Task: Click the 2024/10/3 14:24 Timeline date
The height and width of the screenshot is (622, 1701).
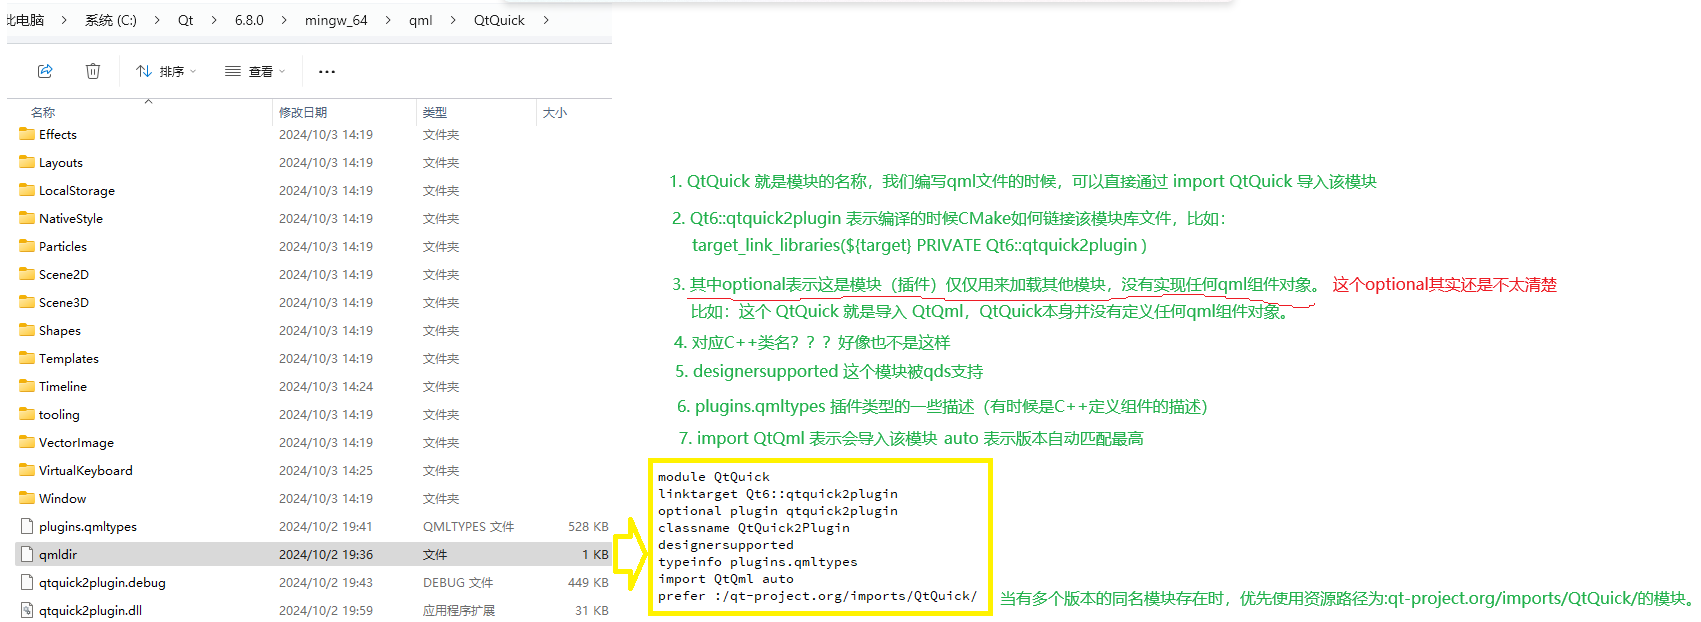Action: [x=326, y=386]
